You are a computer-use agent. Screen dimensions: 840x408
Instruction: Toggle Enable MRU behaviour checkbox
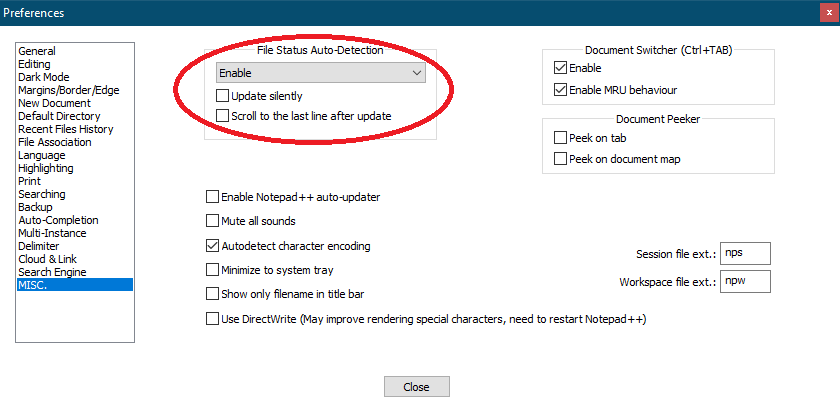560,90
